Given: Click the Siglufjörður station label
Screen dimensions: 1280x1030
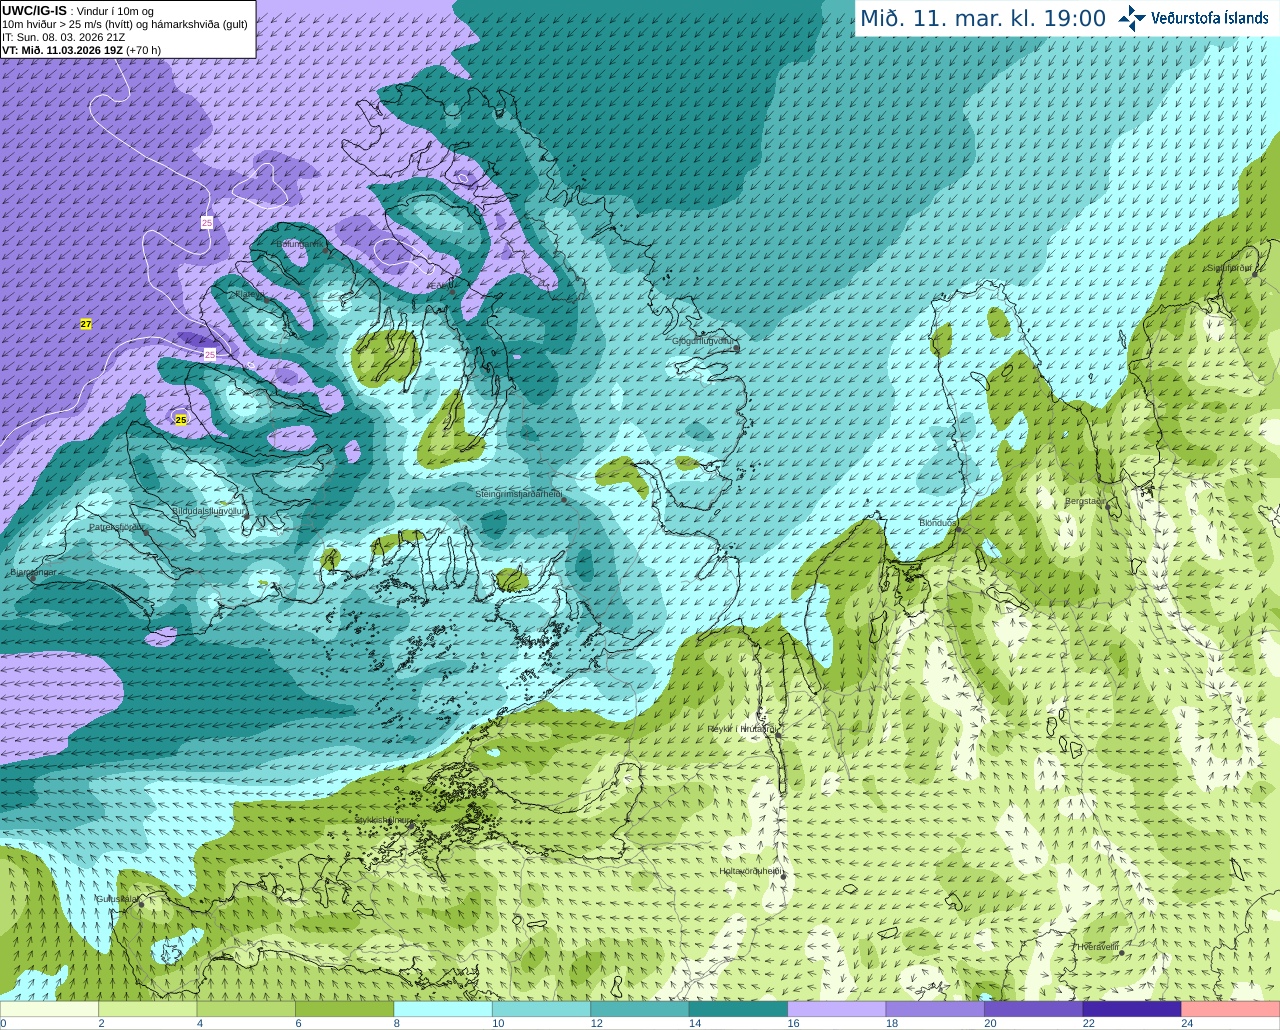Looking at the screenshot, I should click(1229, 268).
